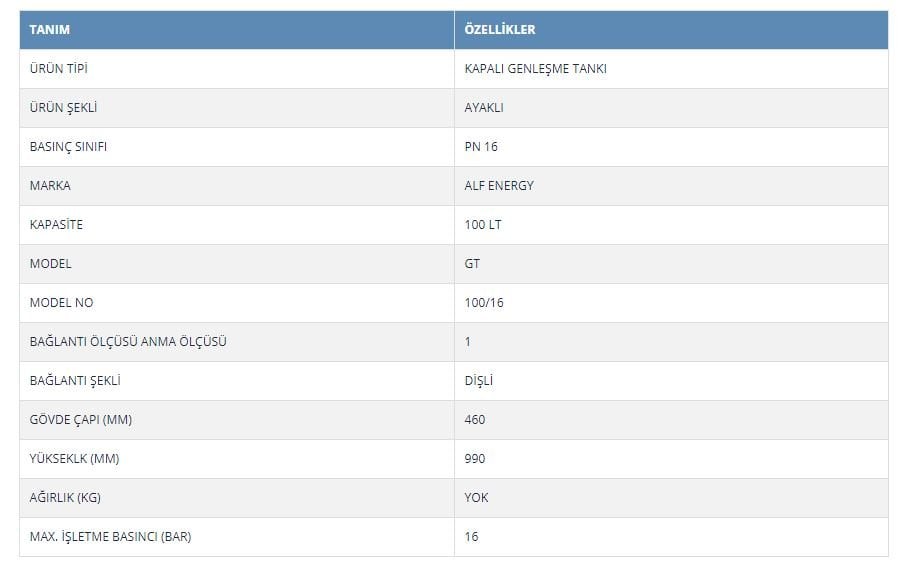Click the PN 16 value

pos(481,147)
